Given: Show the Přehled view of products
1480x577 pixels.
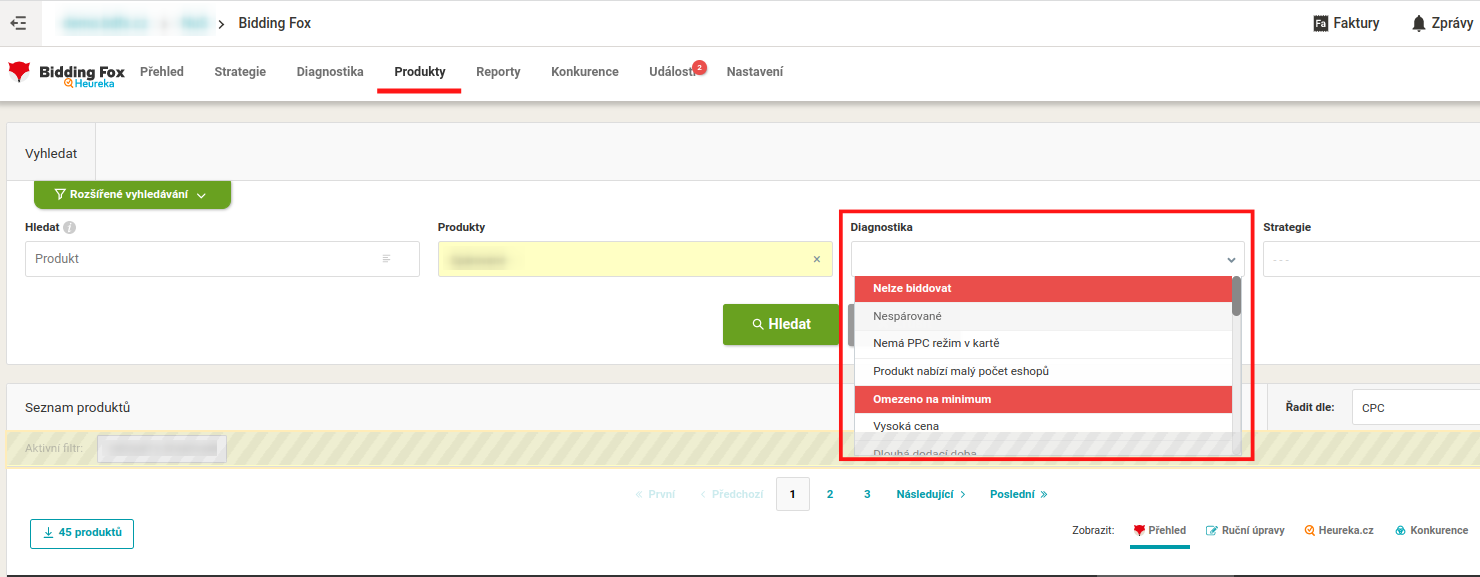Looking at the screenshot, I should (x=1160, y=531).
